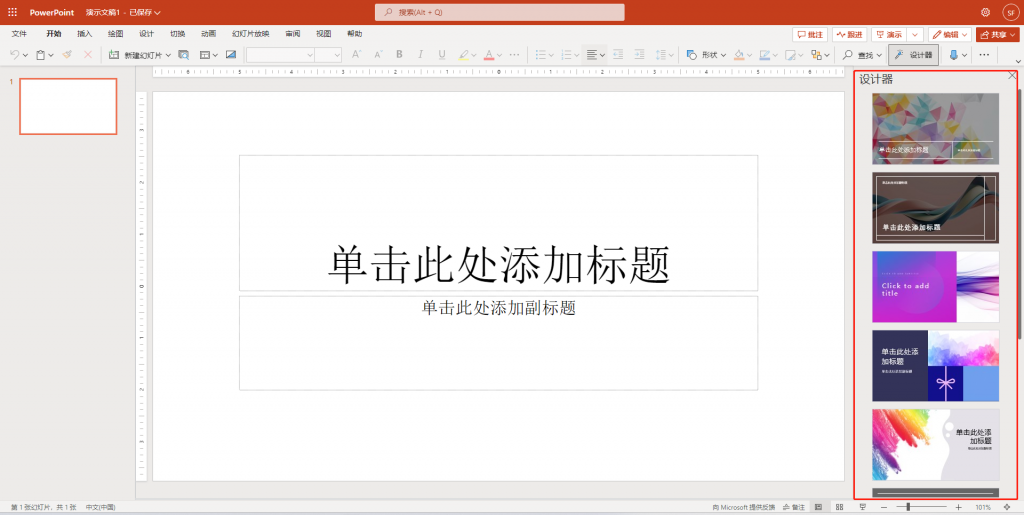Click the Share (共享) button
This screenshot has height=515, width=1024.
pos(997,35)
